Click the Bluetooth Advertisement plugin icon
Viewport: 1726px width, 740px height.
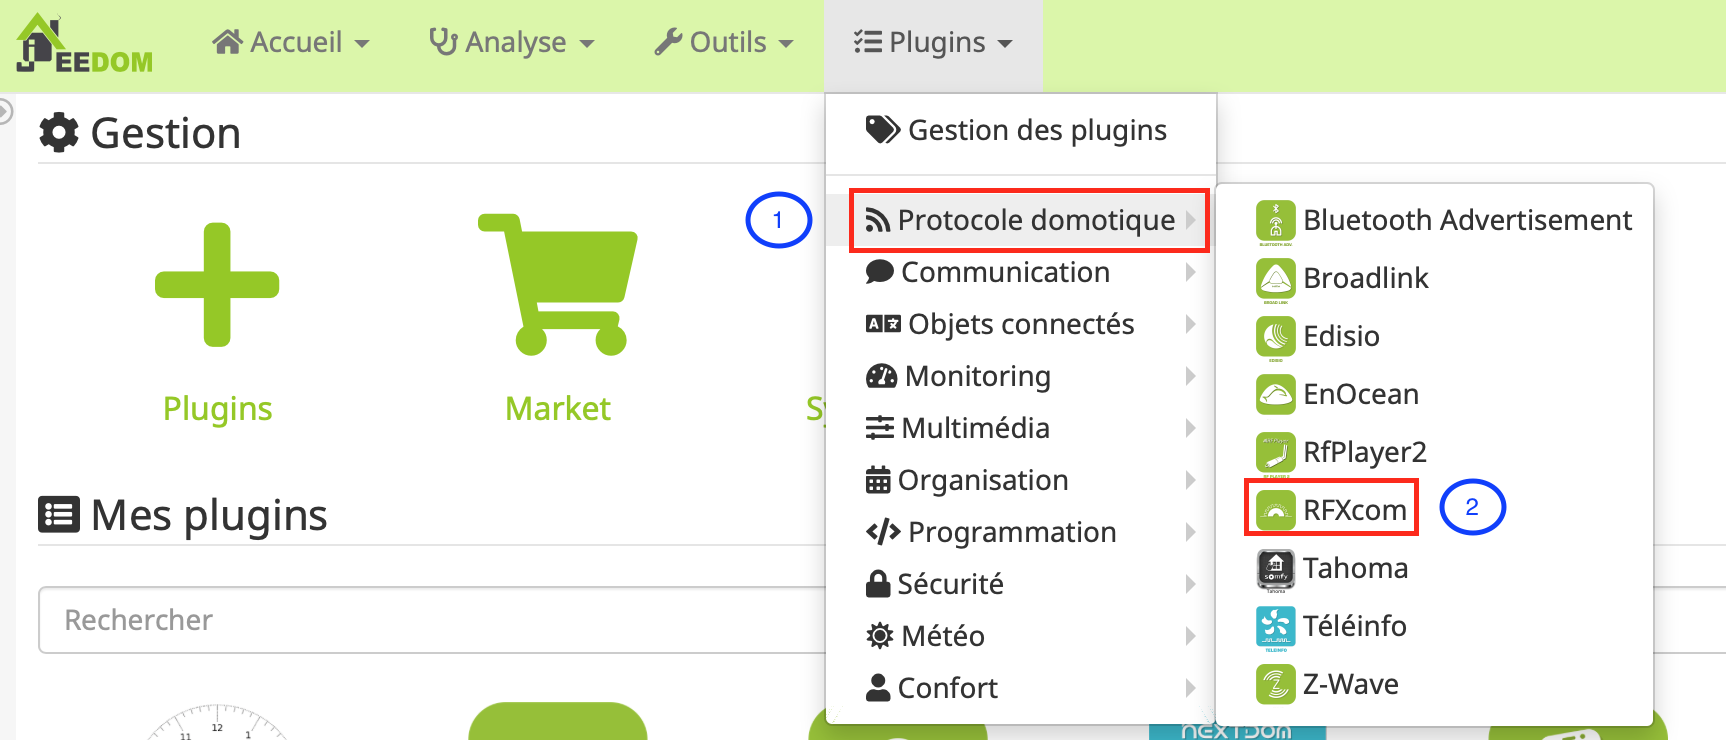point(1275,221)
